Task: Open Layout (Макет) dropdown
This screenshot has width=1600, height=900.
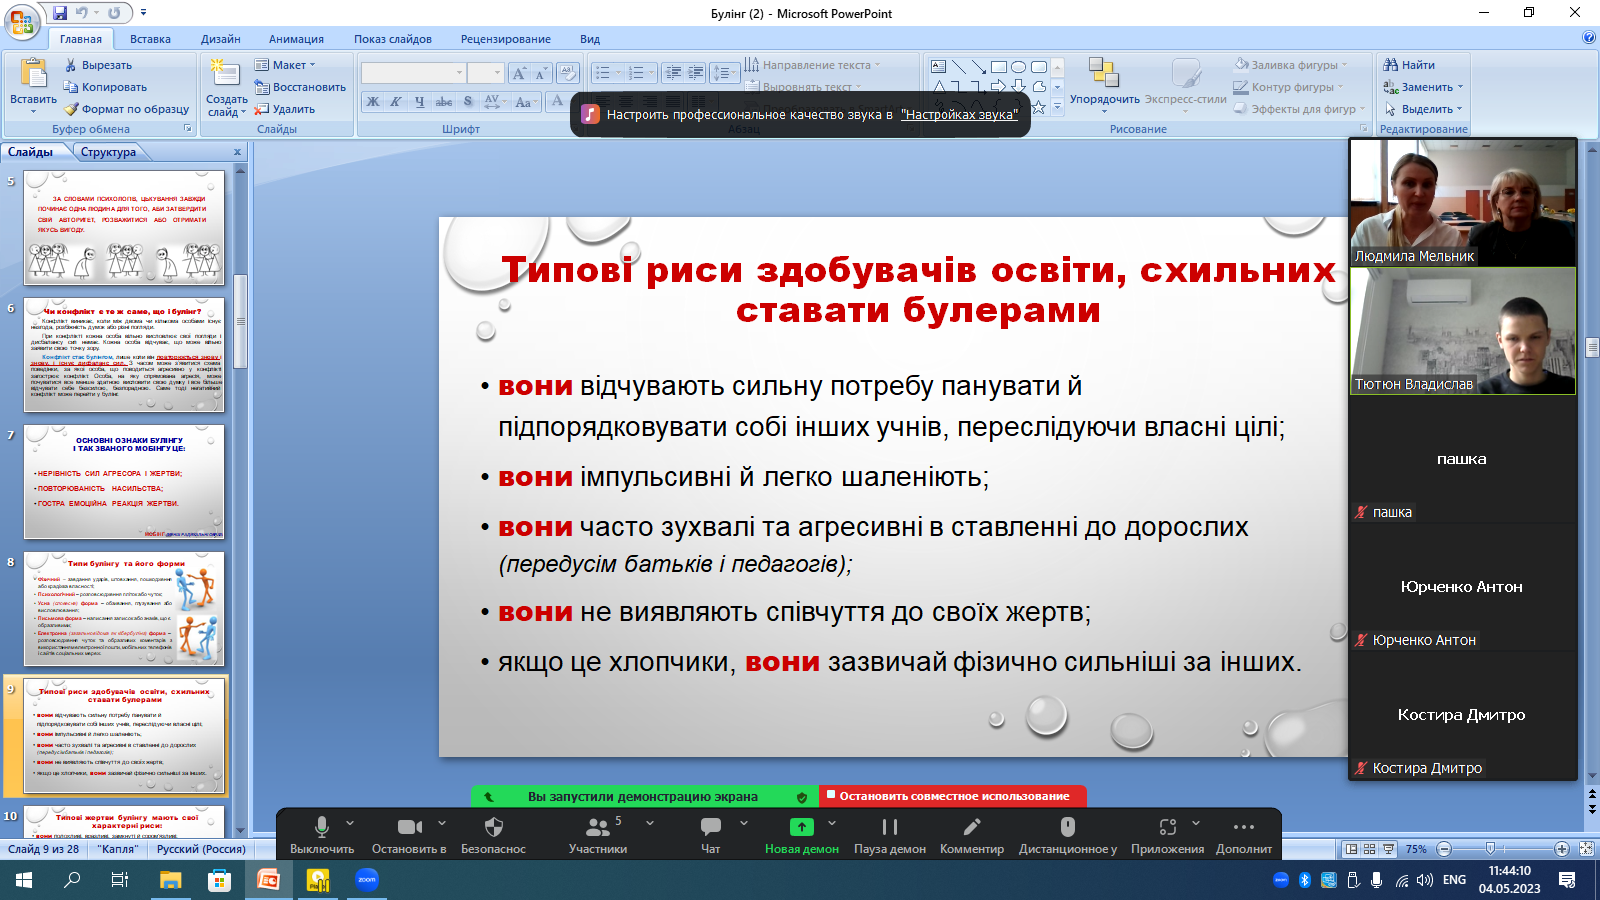Action: 285,65
